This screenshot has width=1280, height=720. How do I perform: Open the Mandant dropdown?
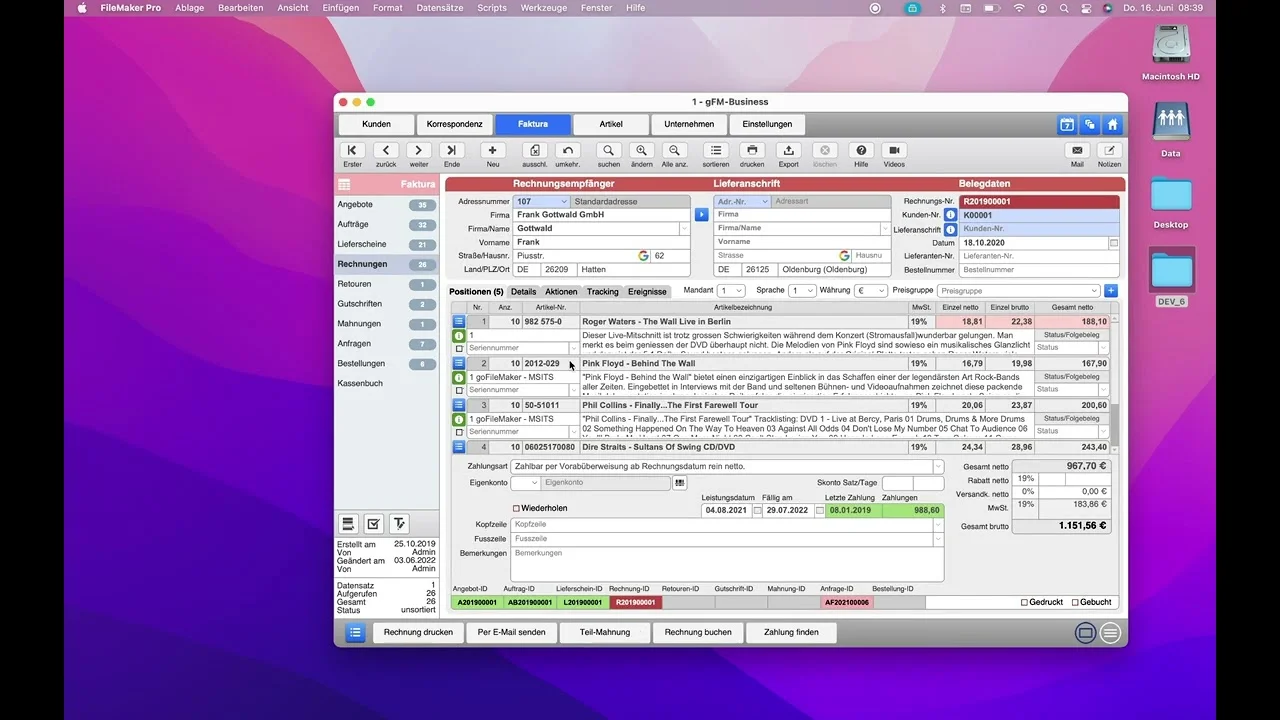[731, 291]
